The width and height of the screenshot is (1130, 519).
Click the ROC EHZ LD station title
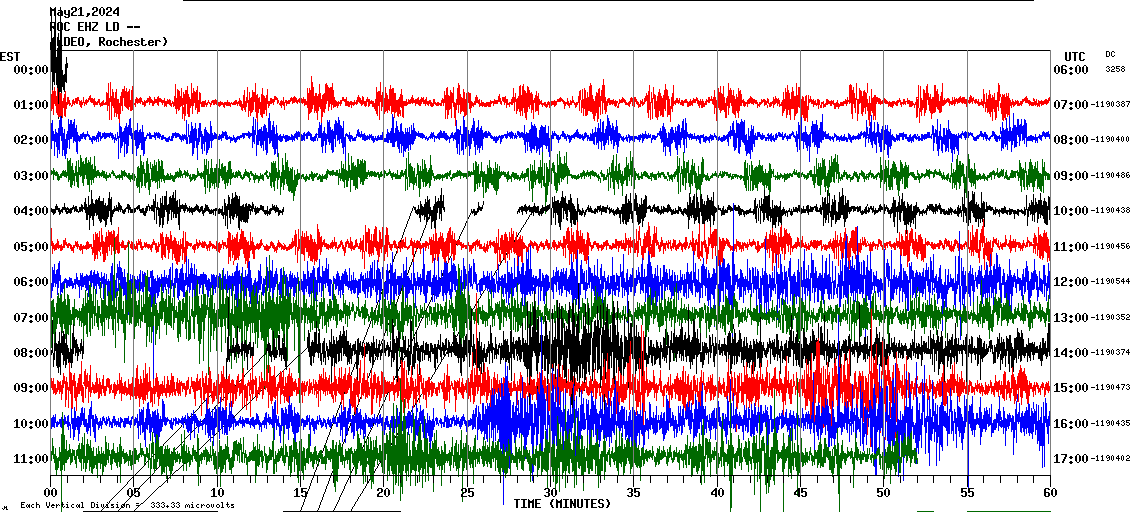95,27
